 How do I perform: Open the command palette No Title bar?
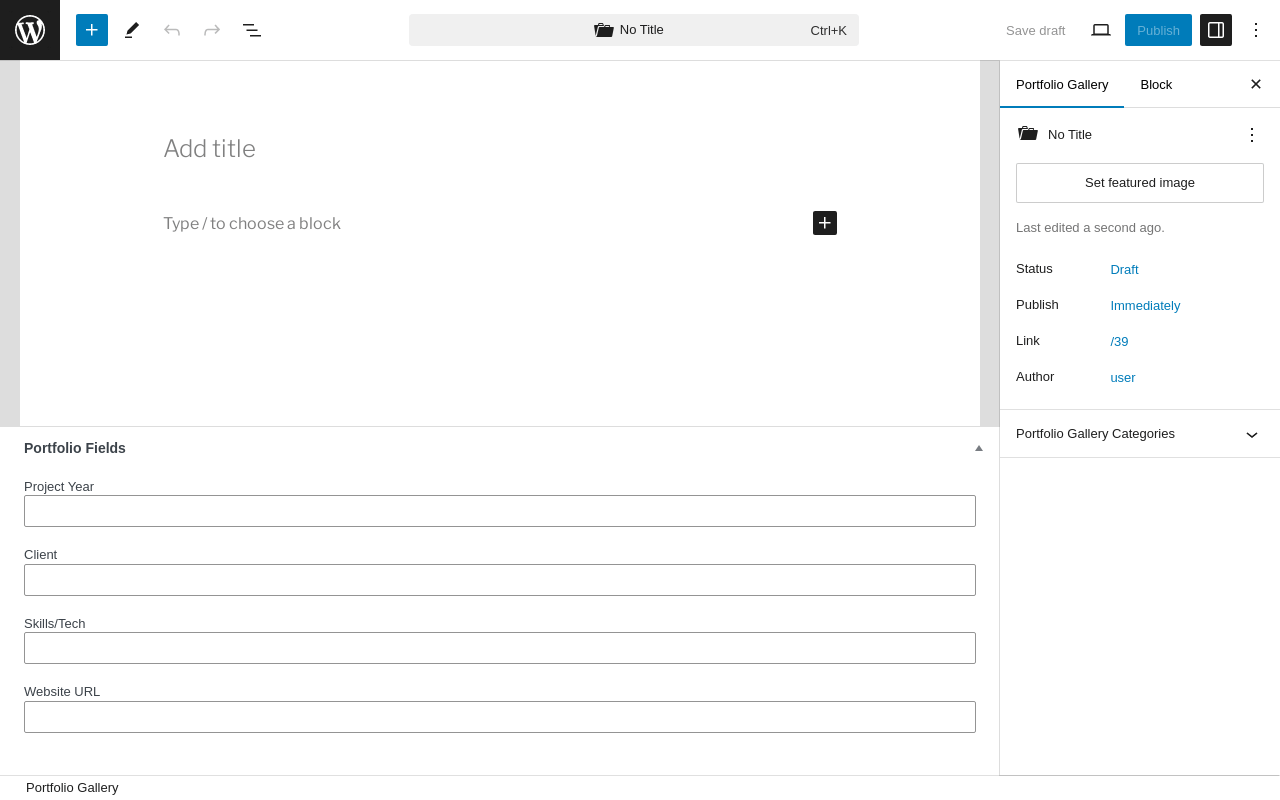pos(634,30)
